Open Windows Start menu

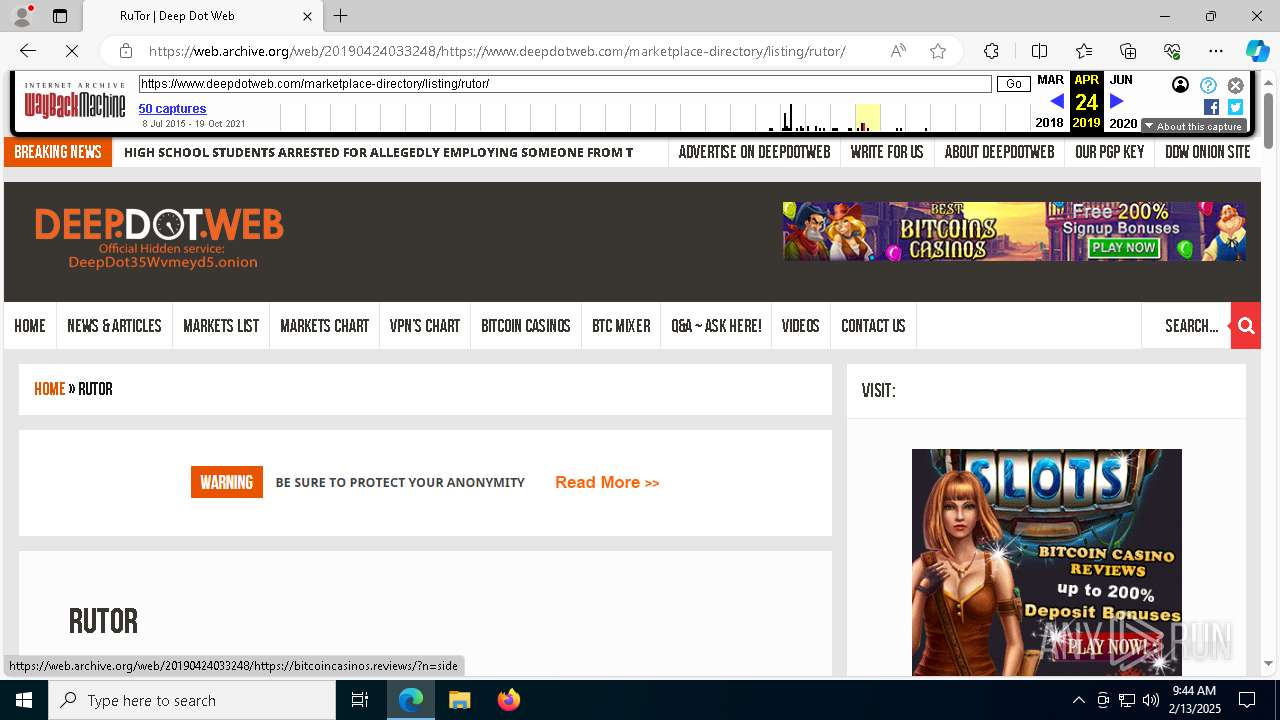[x=24, y=700]
